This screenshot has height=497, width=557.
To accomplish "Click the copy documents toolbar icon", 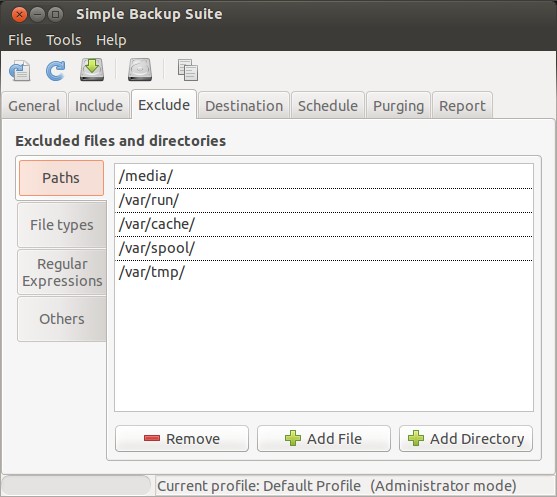I will tap(188, 70).
